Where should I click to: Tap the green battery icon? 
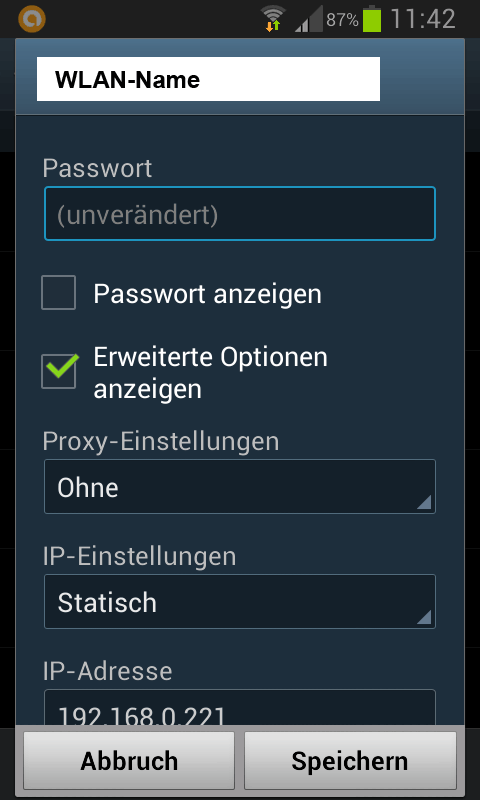pos(372,19)
